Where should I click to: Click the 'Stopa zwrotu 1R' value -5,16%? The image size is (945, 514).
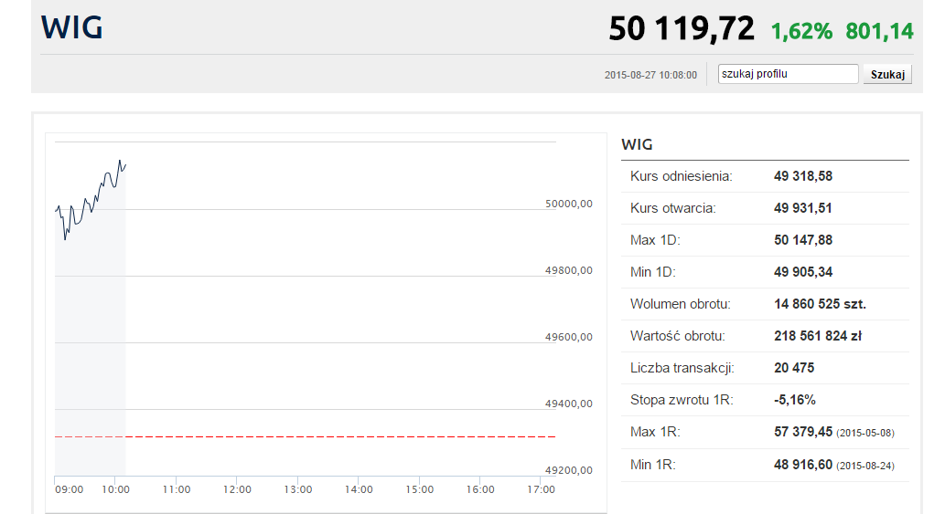794,400
